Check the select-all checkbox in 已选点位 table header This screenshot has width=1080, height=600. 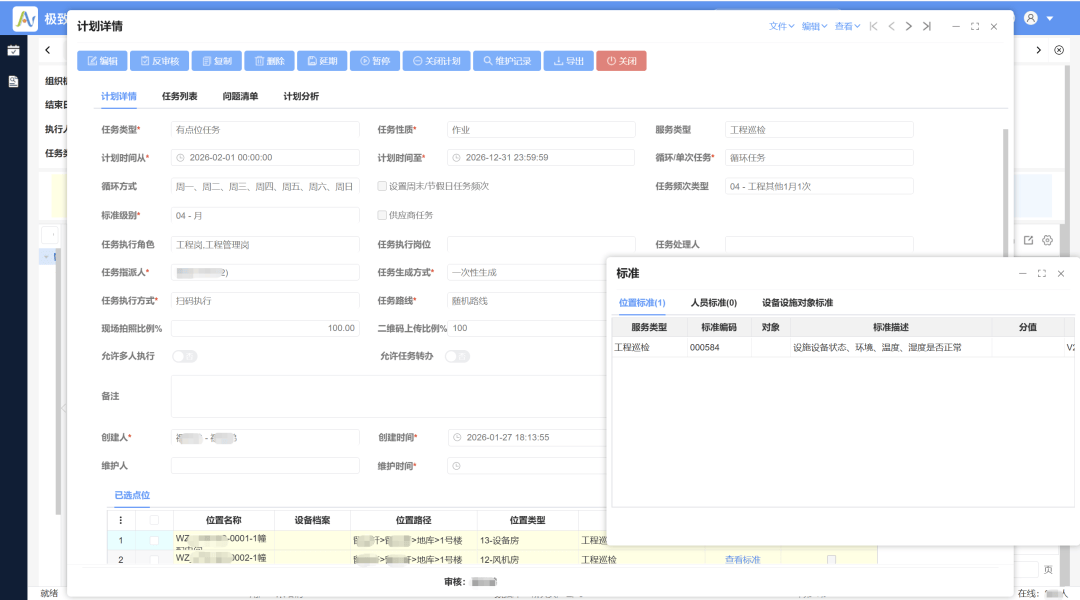point(154,520)
